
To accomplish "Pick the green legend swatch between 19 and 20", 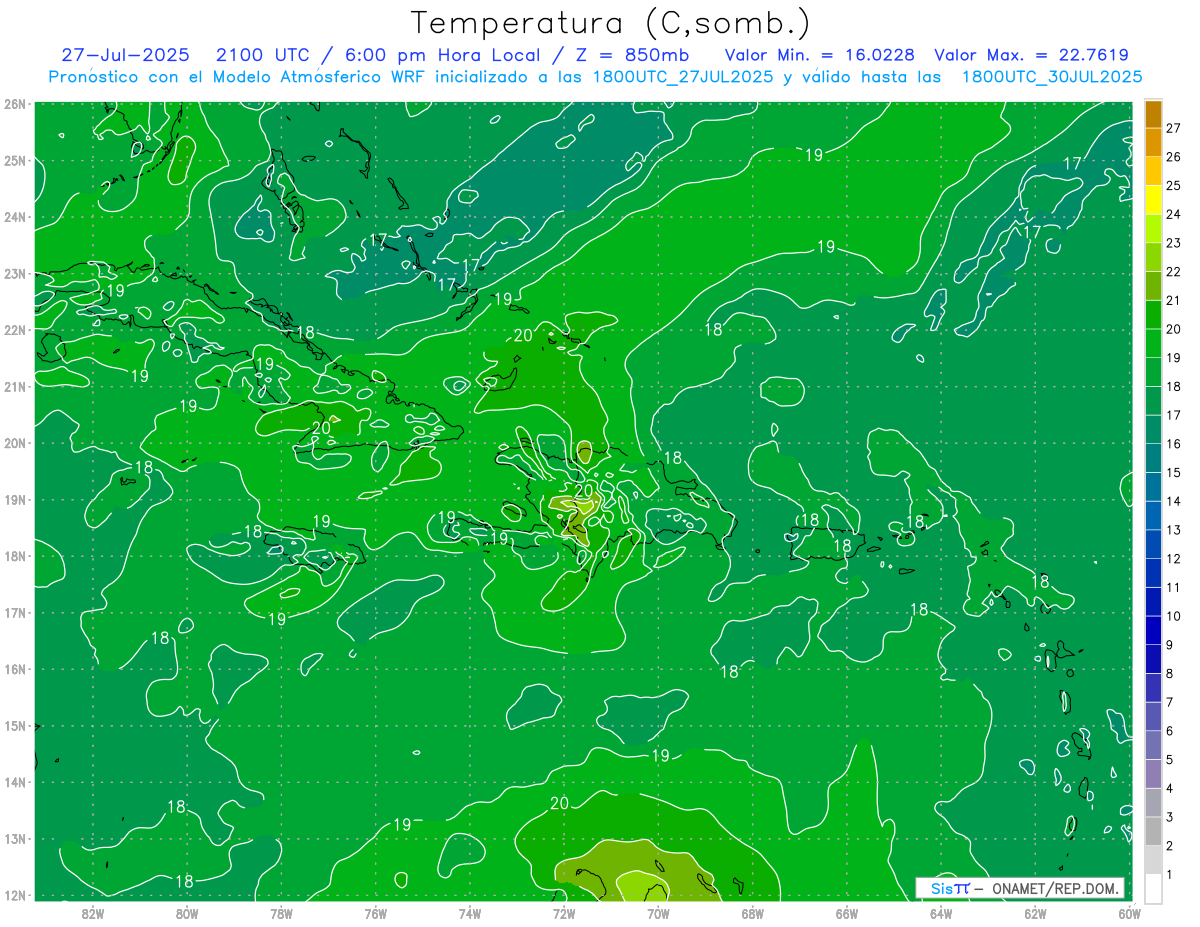I will 1153,343.
